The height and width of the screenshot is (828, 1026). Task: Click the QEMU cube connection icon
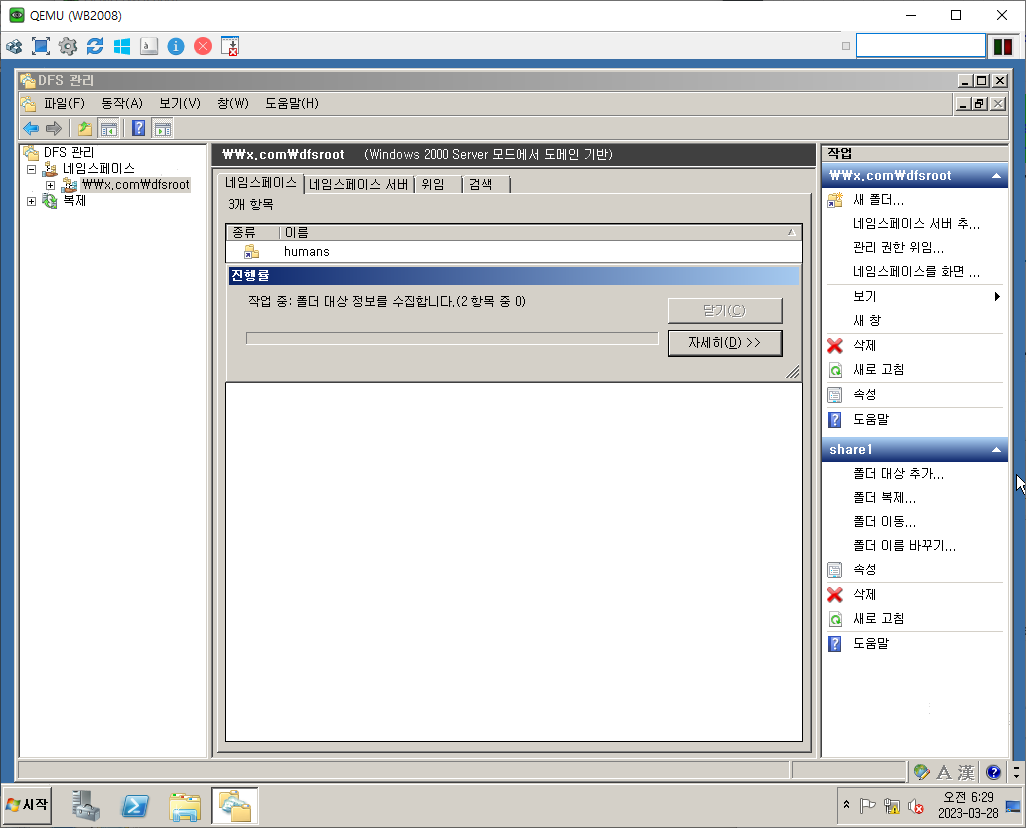[x=14, y=46]
